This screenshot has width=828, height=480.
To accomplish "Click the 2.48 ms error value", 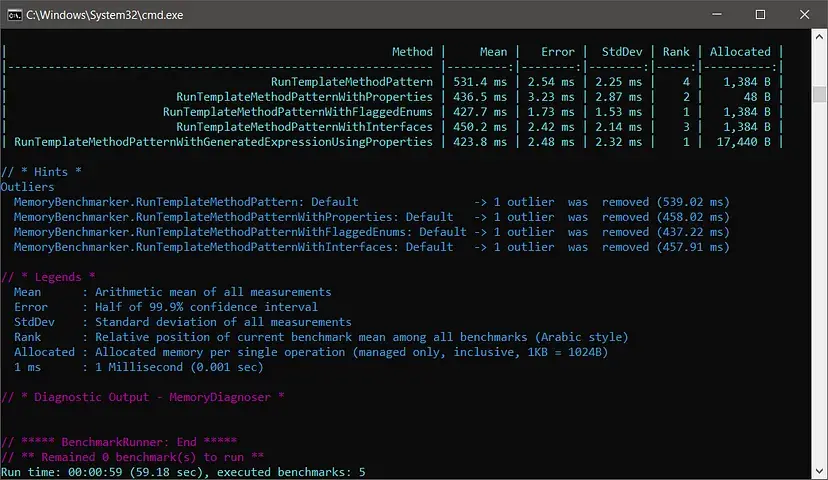I will point(551,142).
